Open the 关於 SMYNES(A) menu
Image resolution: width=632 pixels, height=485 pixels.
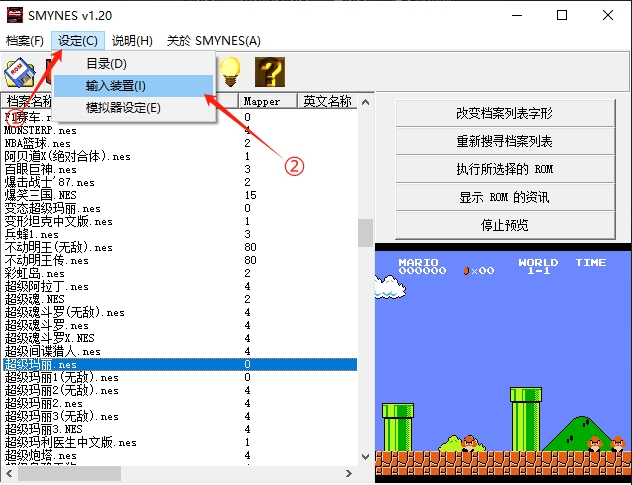tap(214, 41)
